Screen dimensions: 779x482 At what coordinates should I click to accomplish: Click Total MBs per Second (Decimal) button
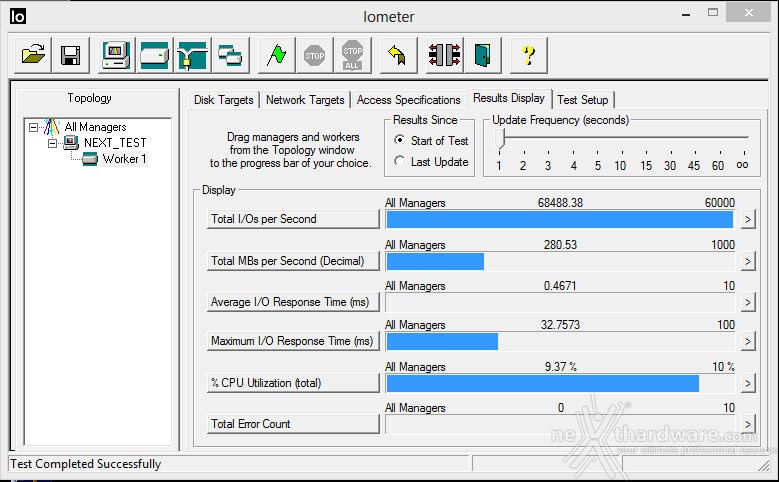[293, 261]
